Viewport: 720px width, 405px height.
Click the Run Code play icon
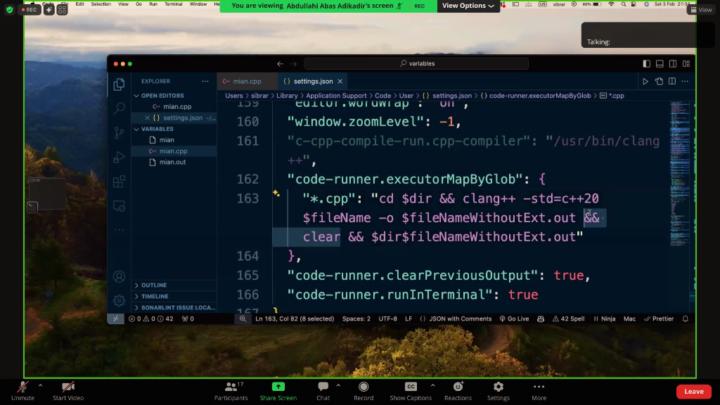(646, 81)
